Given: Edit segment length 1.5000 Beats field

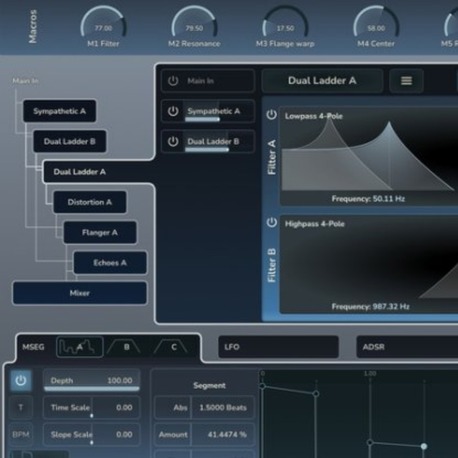Looking at the screenshot, I should tap(223, 407).
